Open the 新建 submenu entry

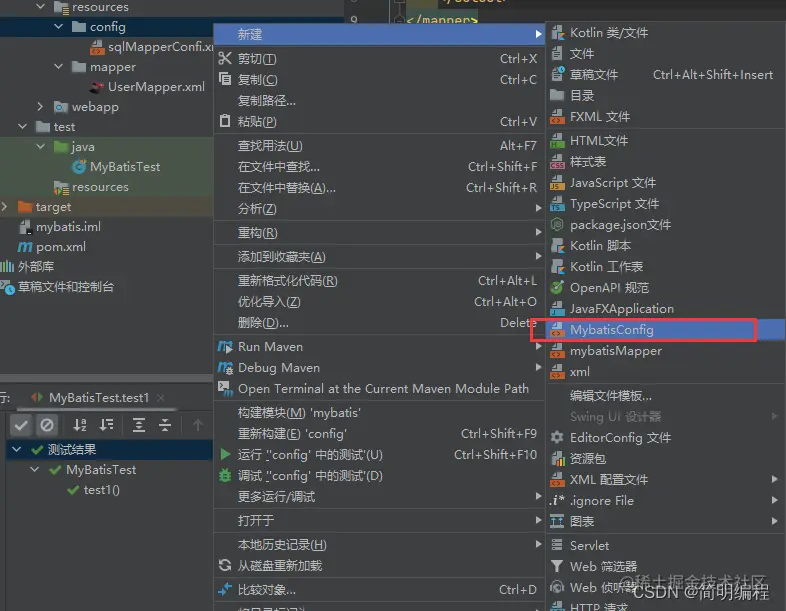click(x=379, y=34)
